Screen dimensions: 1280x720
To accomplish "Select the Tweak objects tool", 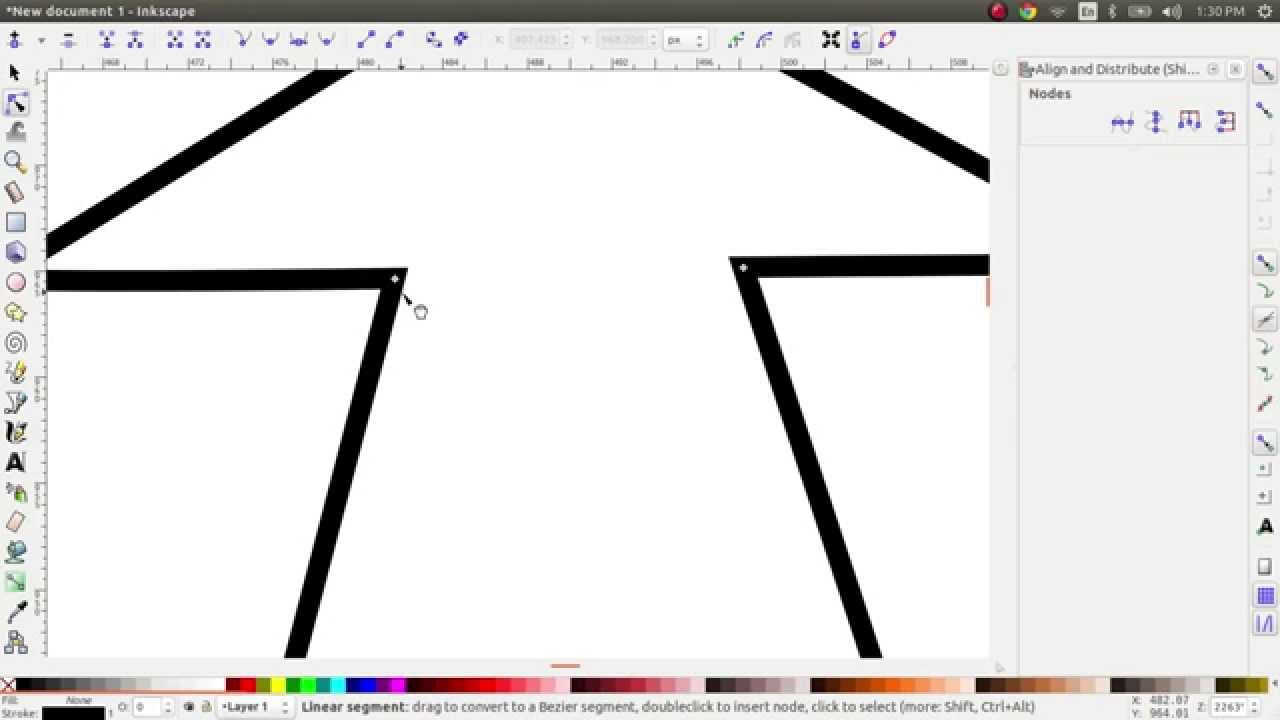I will point(15,131).
